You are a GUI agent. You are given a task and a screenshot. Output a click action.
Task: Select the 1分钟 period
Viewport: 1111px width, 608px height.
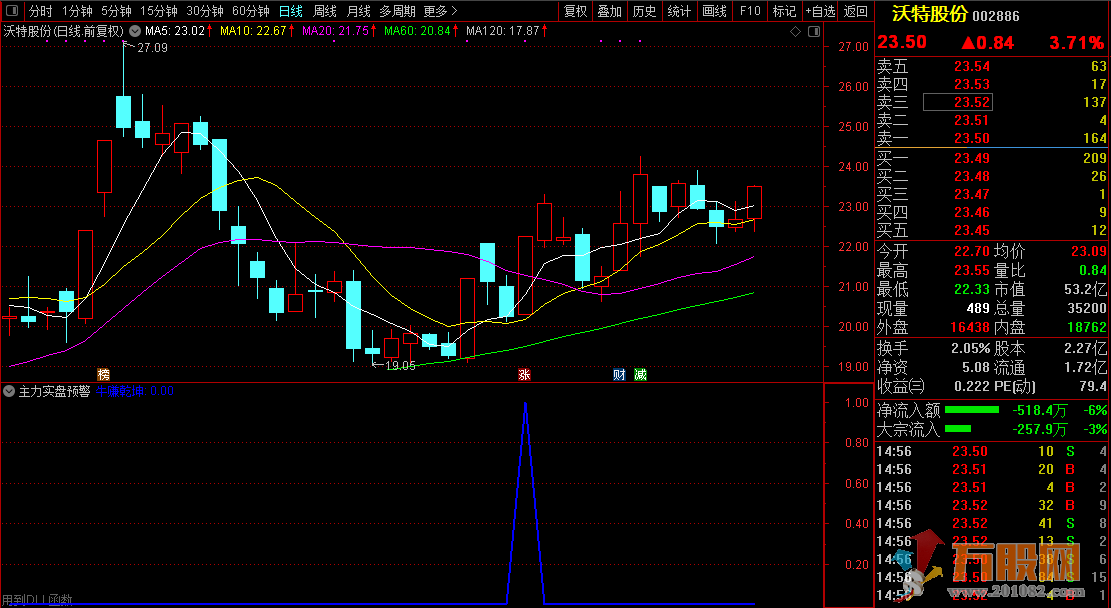77,11
